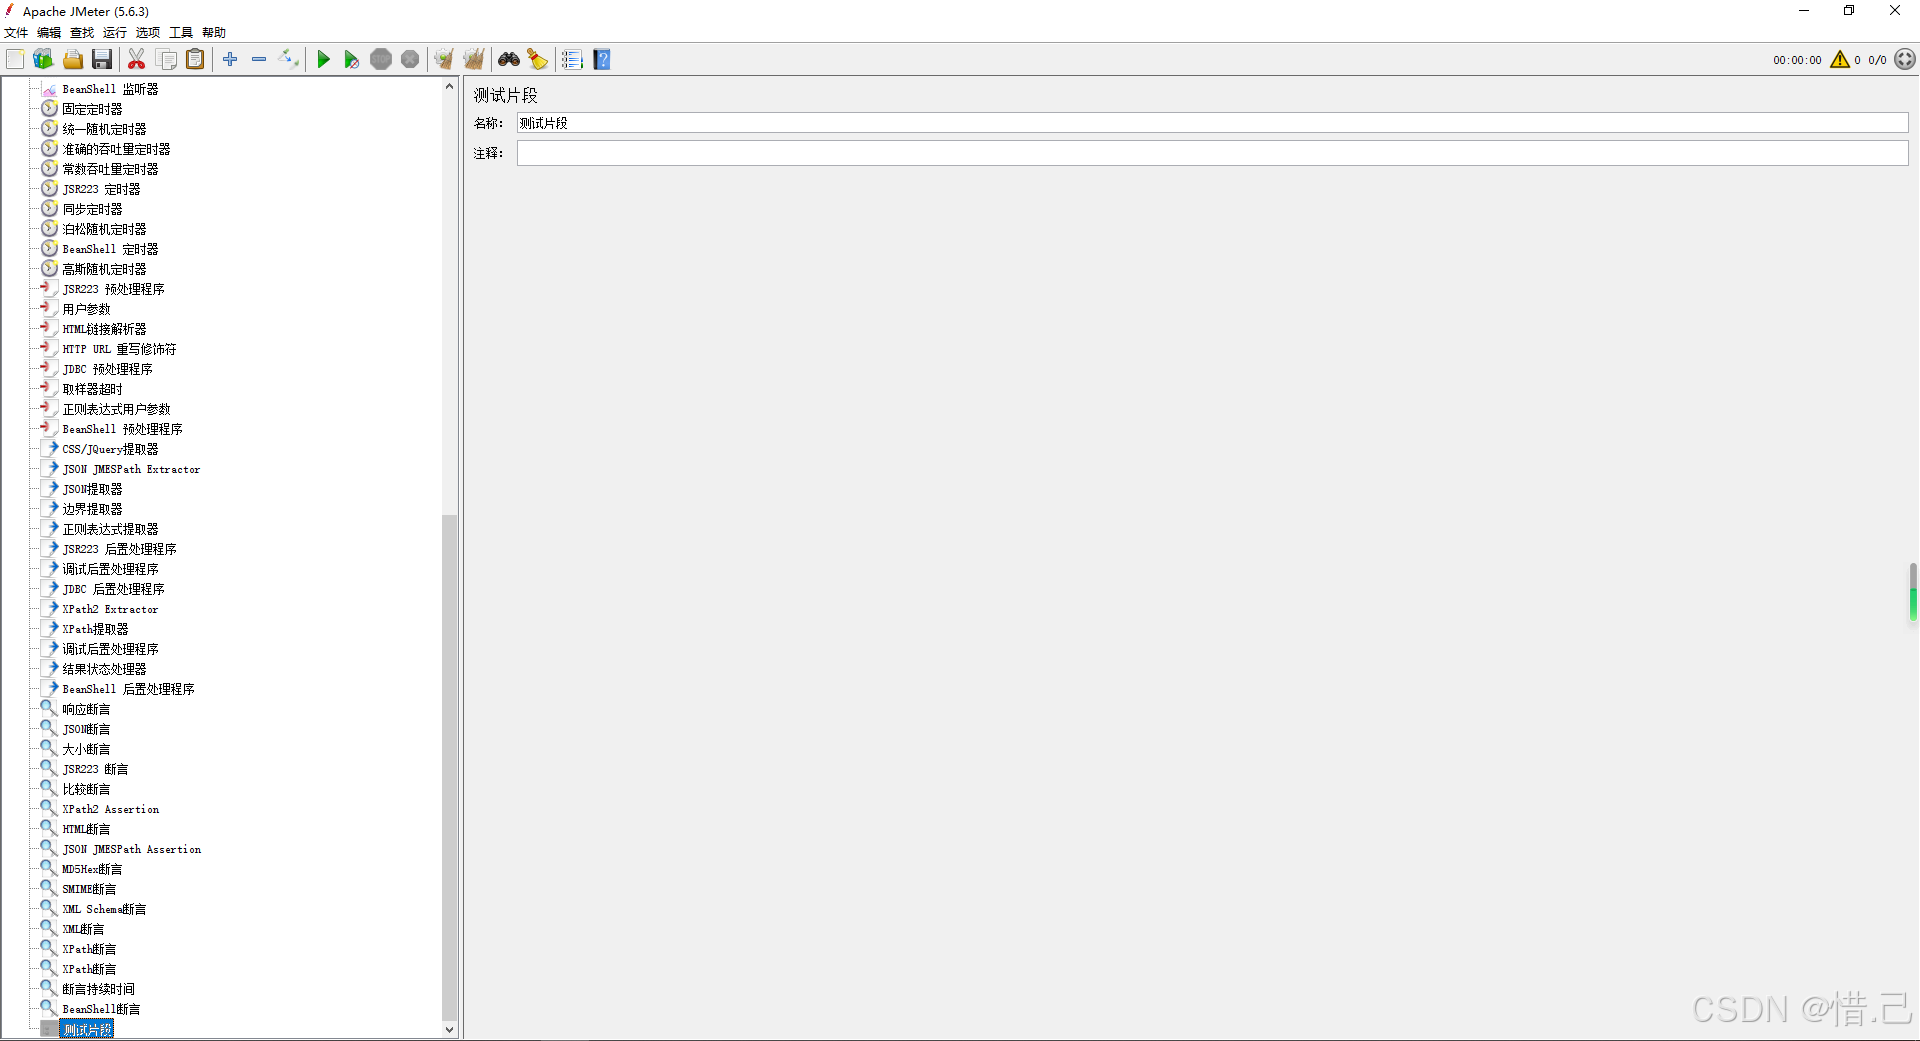Open the 运行 menu
The width and height of the screenshot is (1920, 1041).
[115, 33]
